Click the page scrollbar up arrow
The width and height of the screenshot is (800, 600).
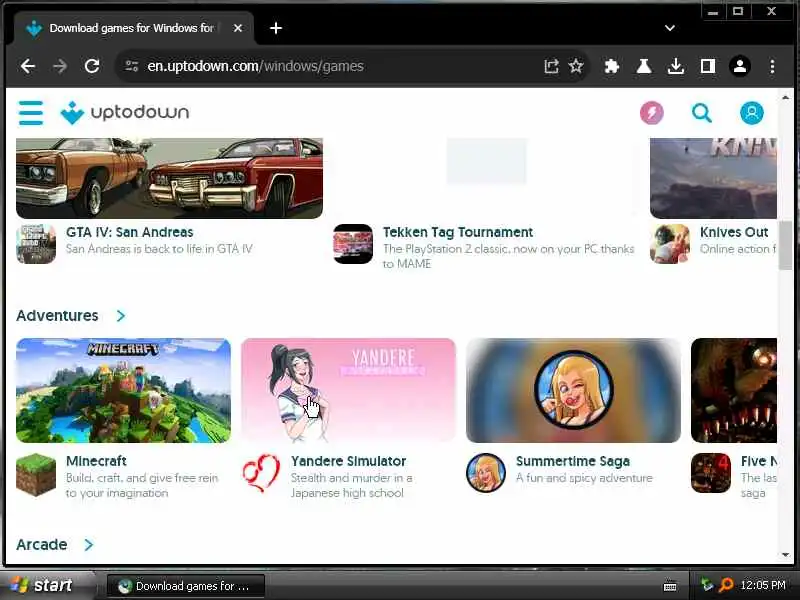pos(785,97)
